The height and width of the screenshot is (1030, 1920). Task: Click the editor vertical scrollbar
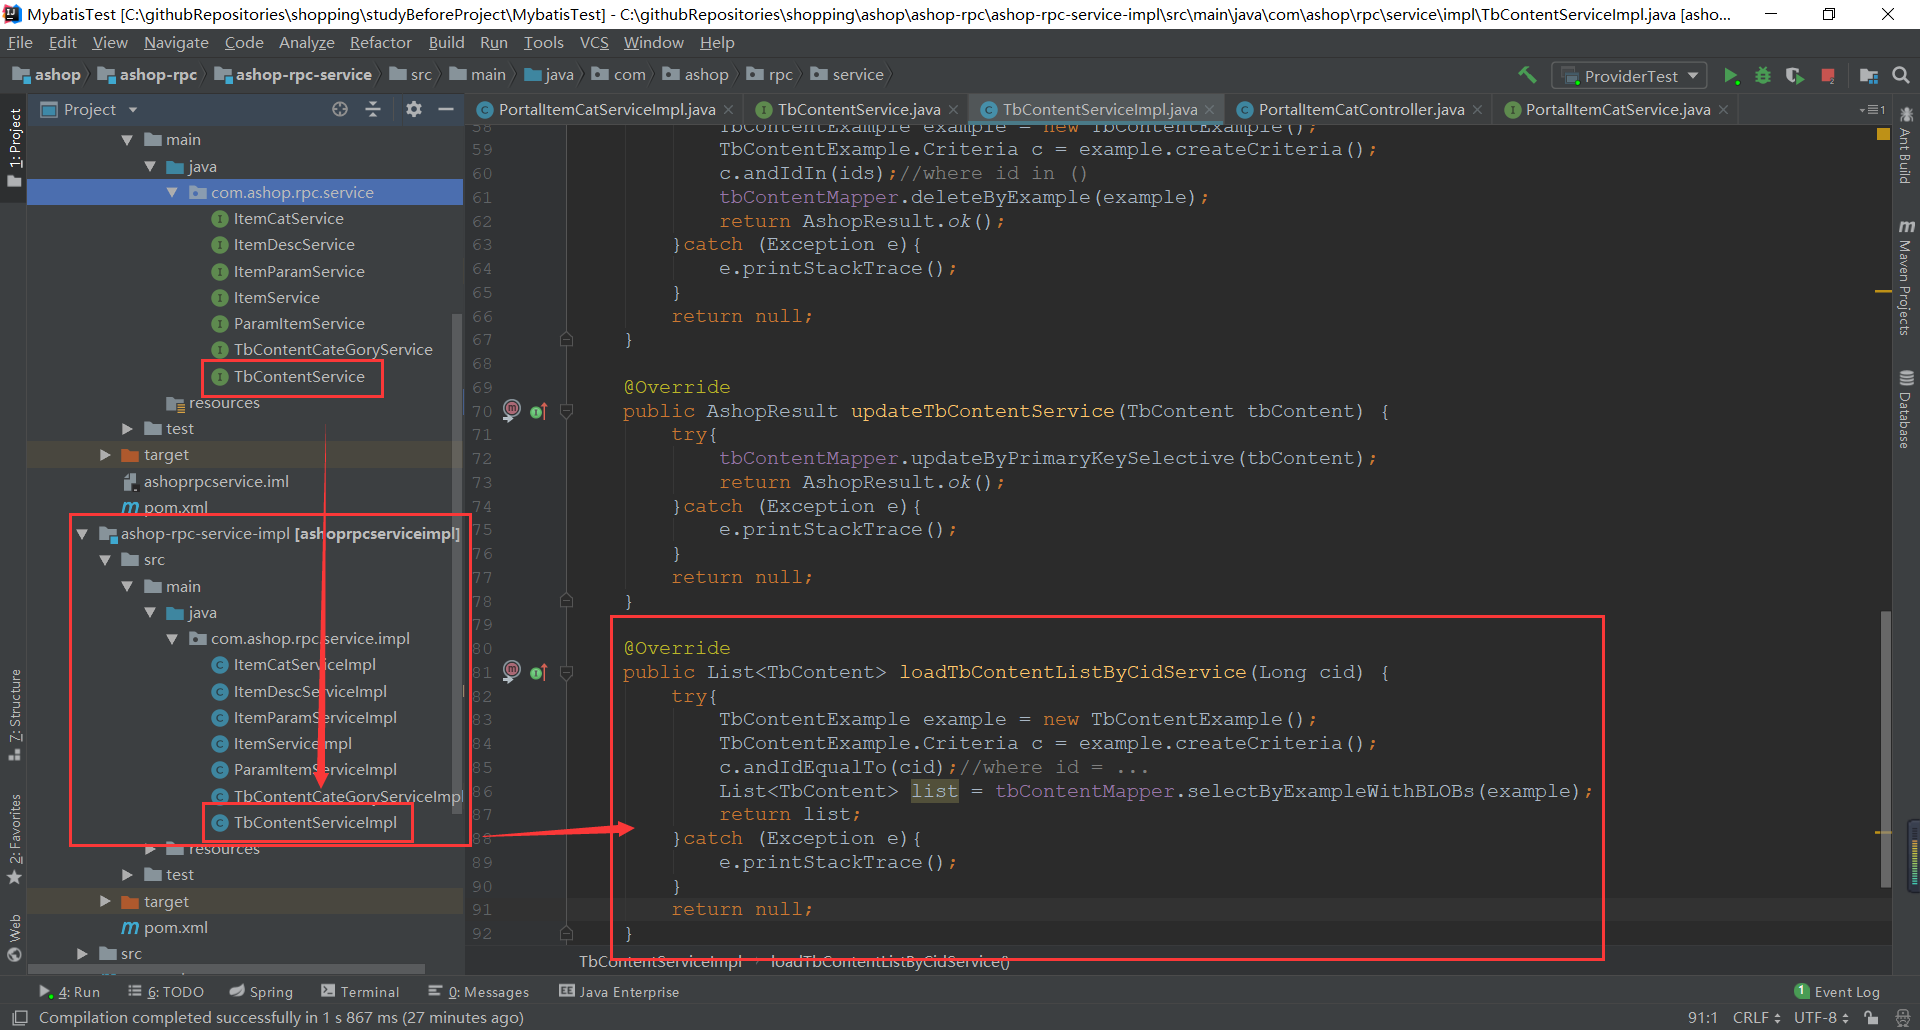pyautogui.click(x=1885, y=750)
